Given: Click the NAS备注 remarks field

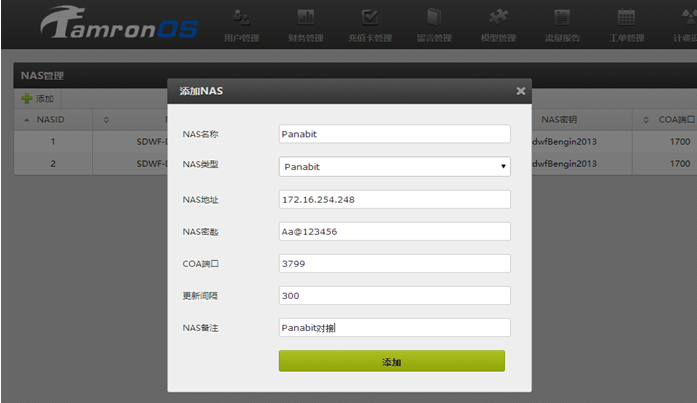Looking at the screenshot, I should [394, 328].
